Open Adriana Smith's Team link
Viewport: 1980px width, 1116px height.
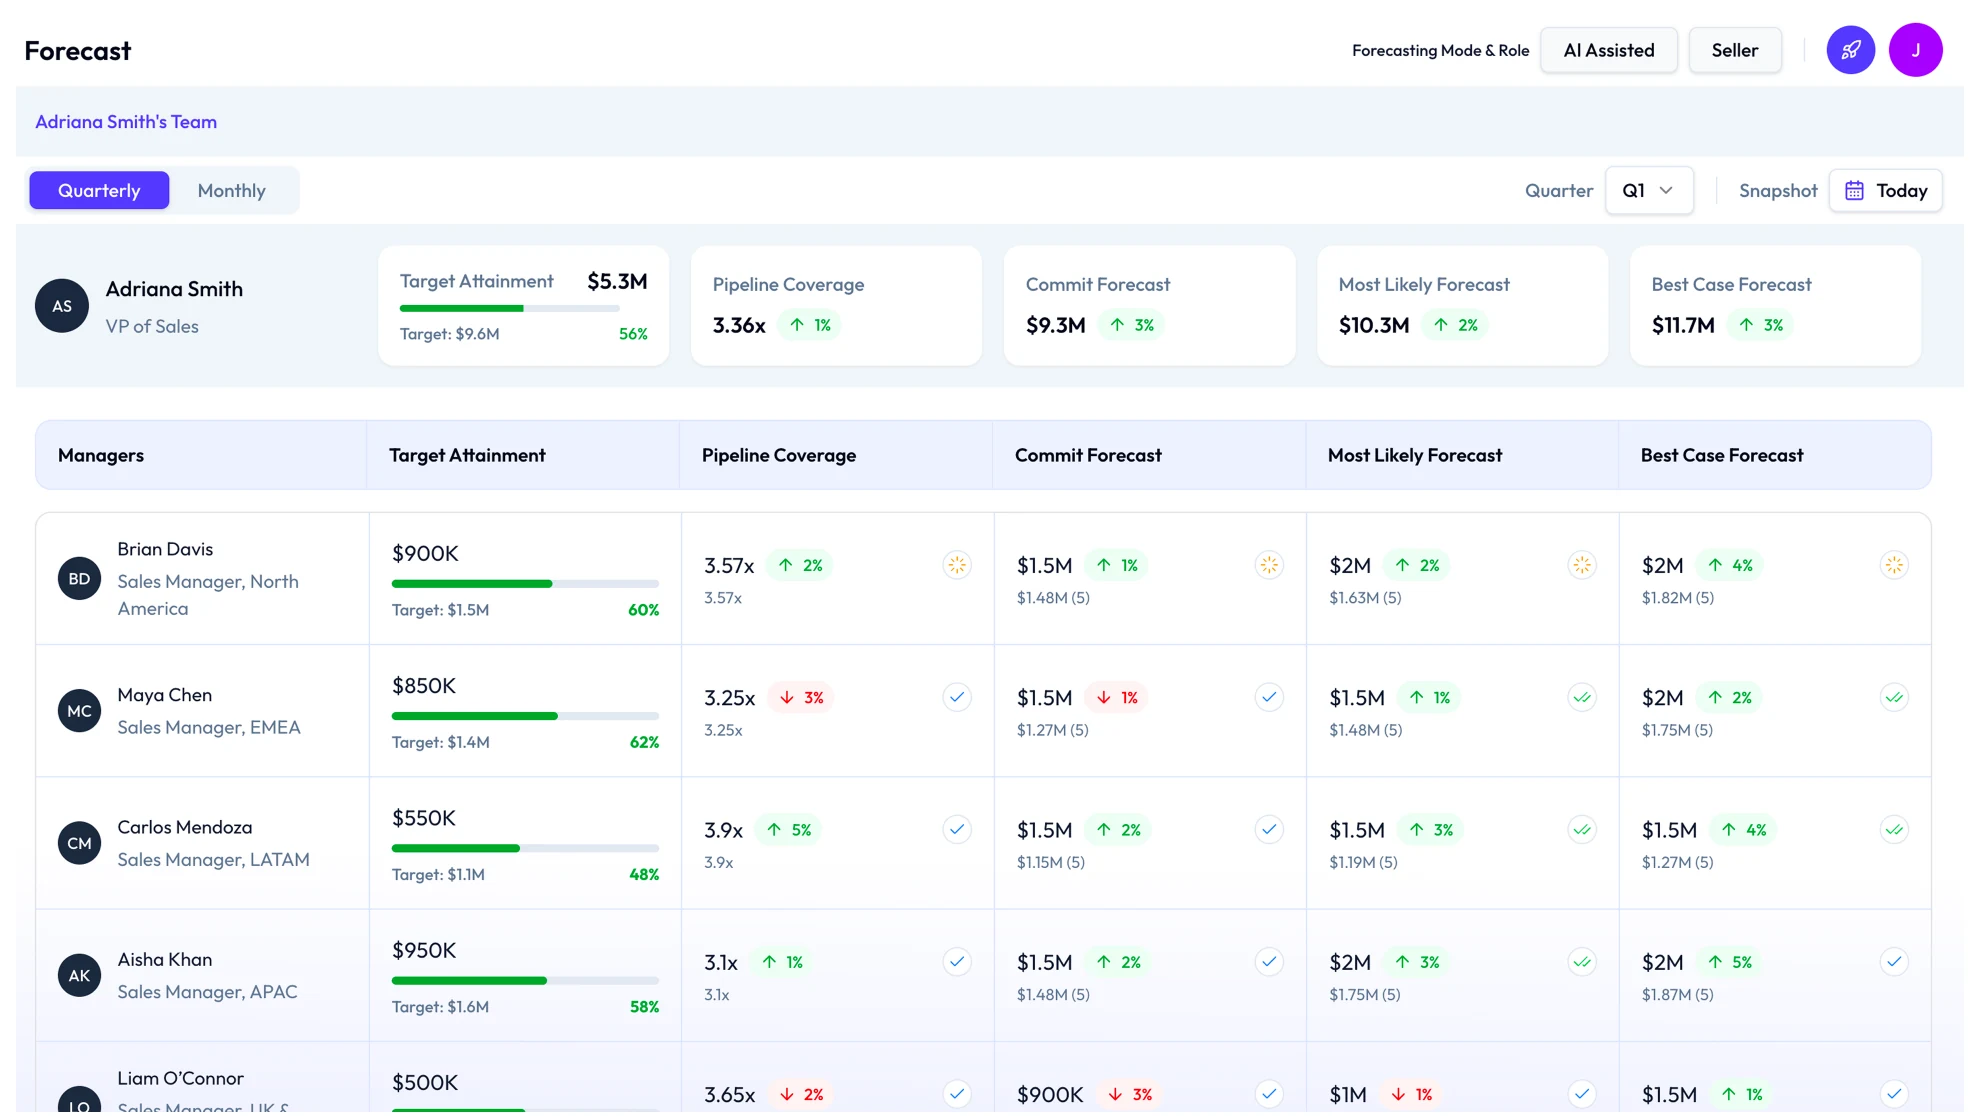126,122
